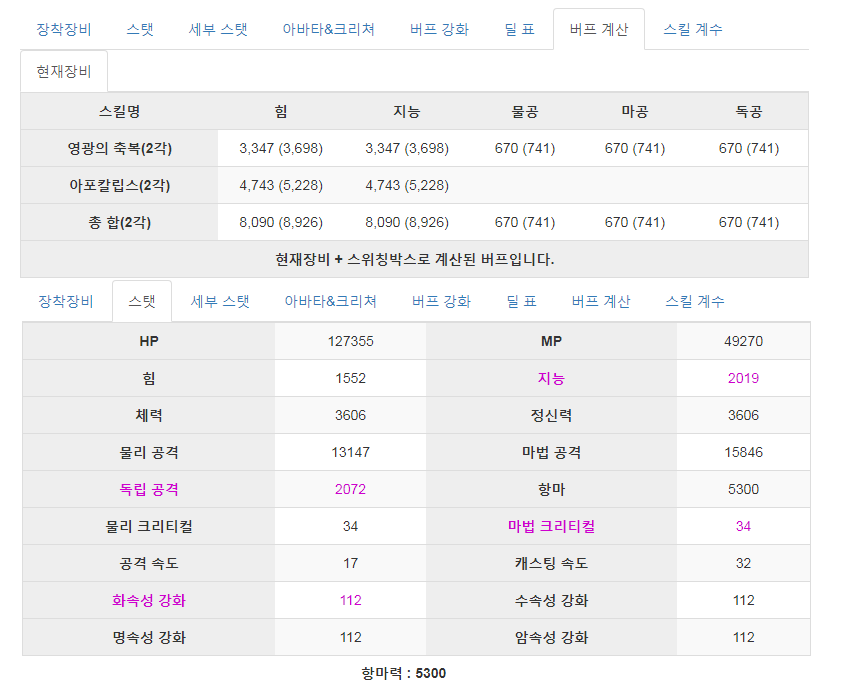Click 공격 속도 value 17

coord(350,563)
